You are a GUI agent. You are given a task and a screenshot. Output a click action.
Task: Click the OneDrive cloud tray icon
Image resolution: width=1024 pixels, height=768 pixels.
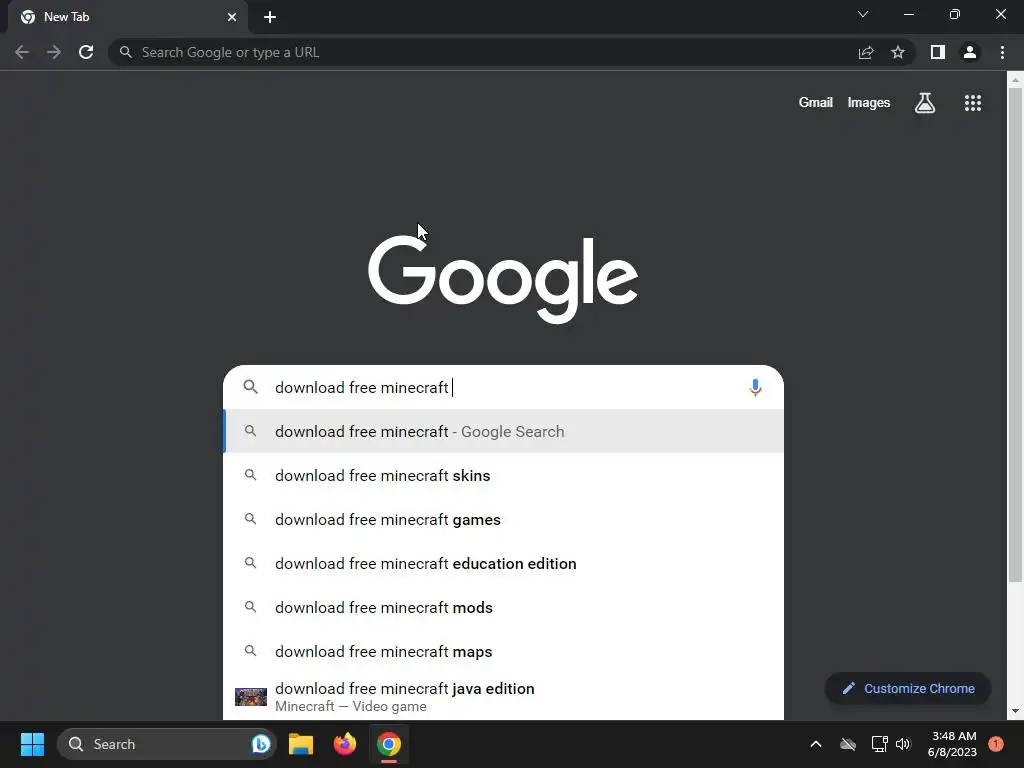coord(848,744)
